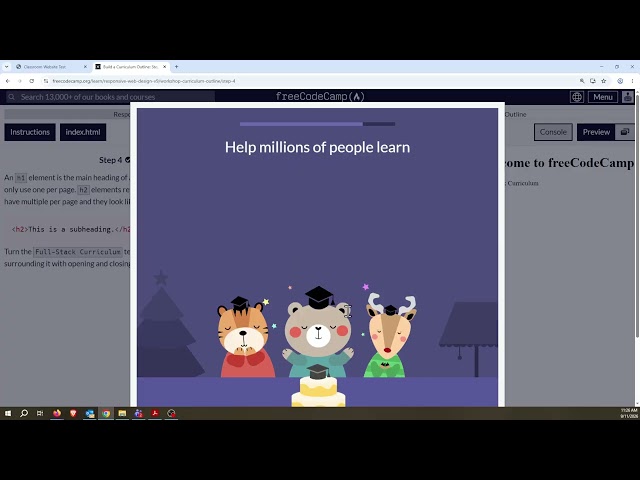The height and width of the screenshot is (480, 640).
Task: Click the Full-Stack Curriculum code text
Action: coord(78,252)
